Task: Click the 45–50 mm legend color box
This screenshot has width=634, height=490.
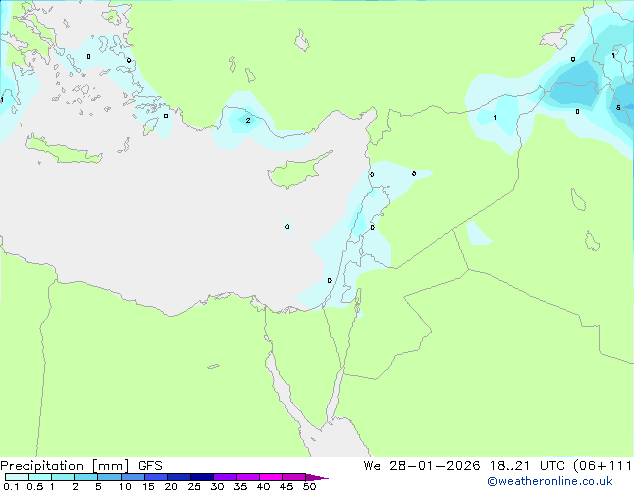Action: click(294, 477)
